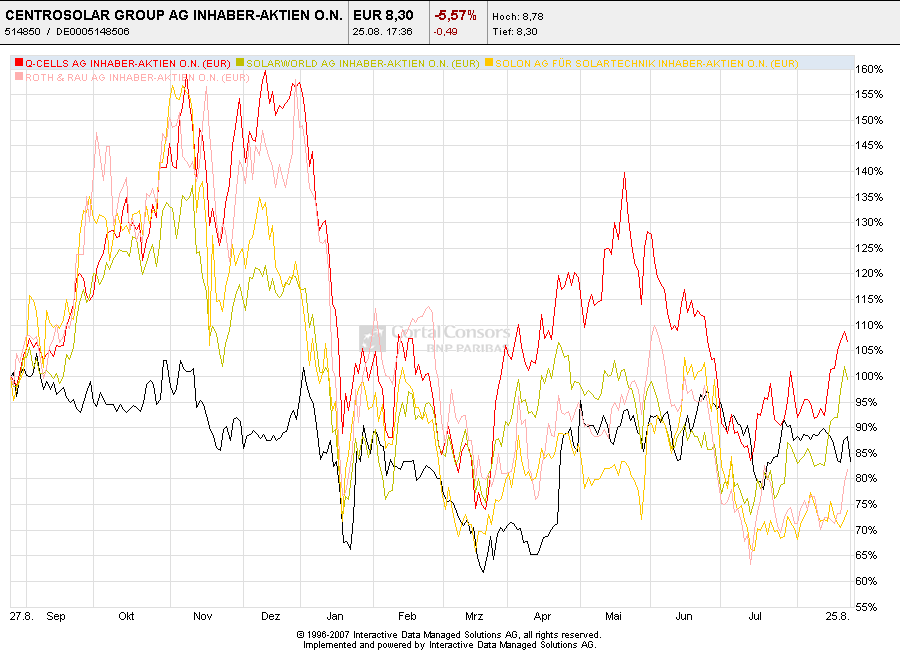Click the orange Solon legend color swatch
Viewport: 900px width, 650px height.
tap(489, 63)
